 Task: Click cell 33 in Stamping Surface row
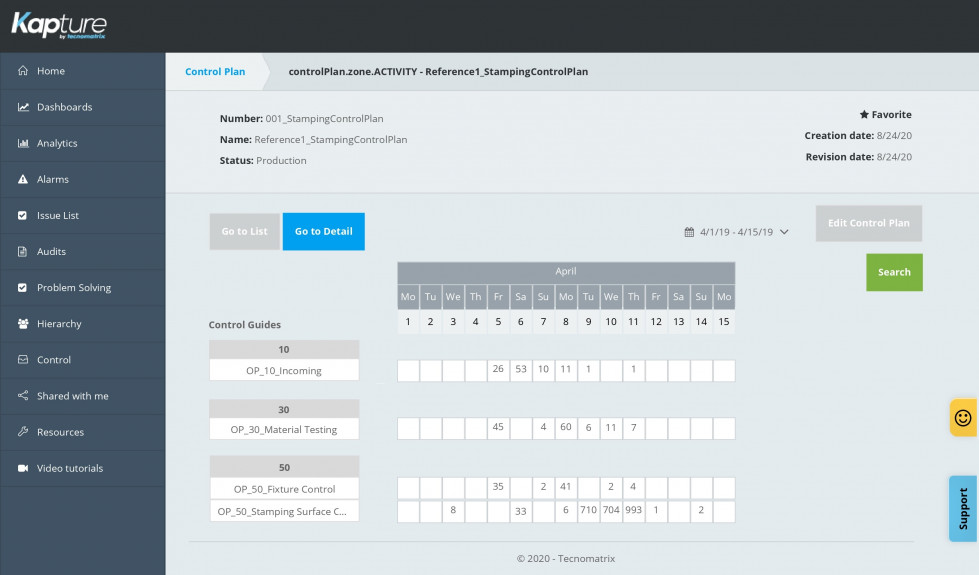click(521, 511)
